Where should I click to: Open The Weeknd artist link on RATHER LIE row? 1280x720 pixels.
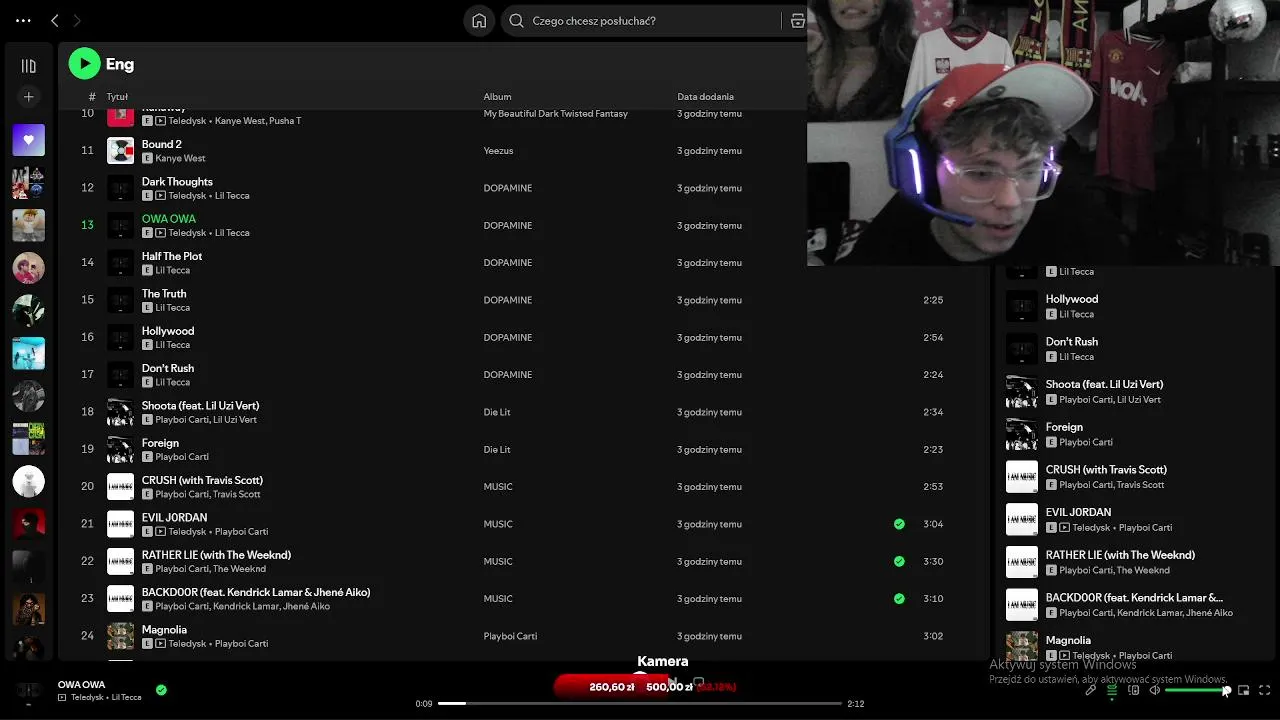239,569
